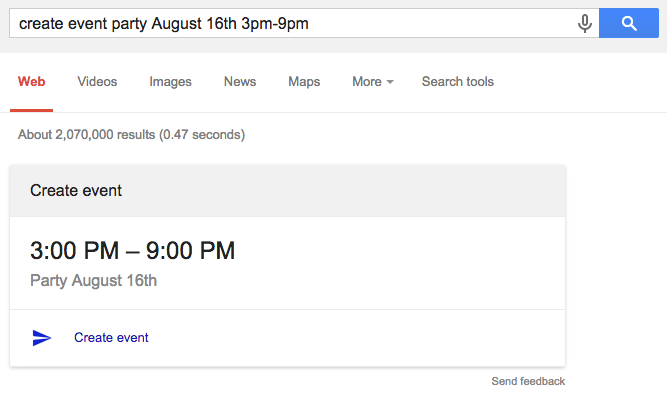This screenshot has height=404, width=667.
Task: Click the microphone voice search icon
Action: tap(585, 23)
